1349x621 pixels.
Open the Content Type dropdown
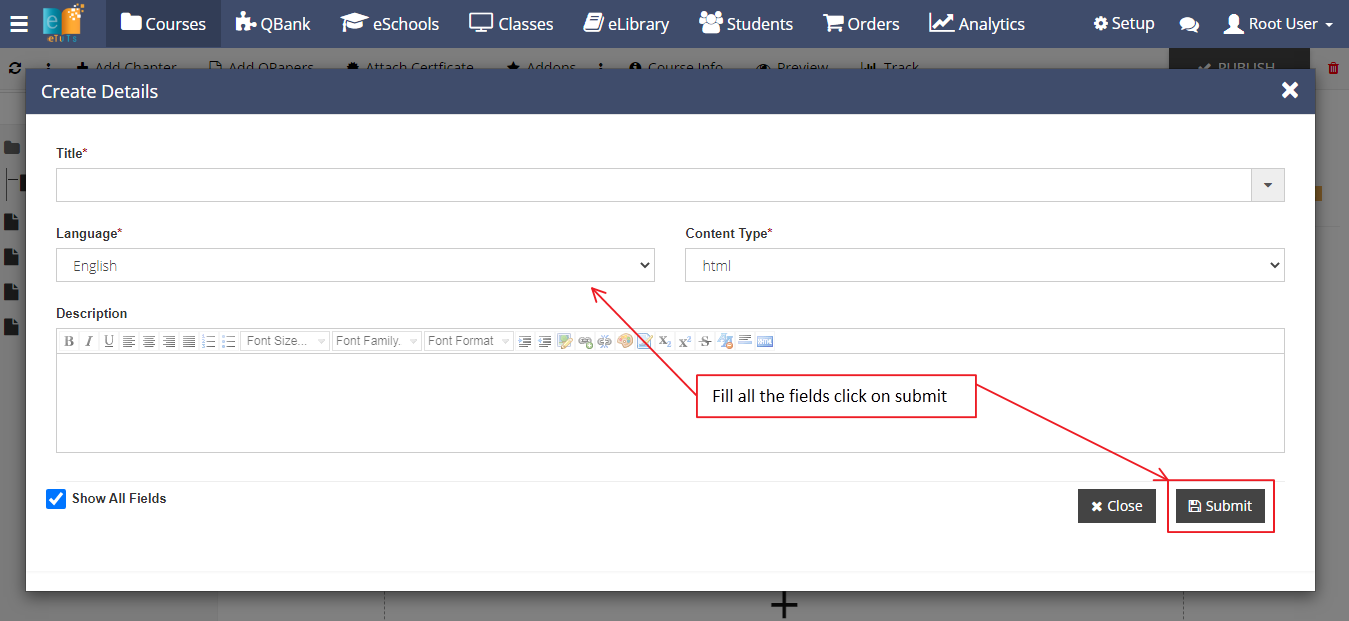click(x=985, y=265)
